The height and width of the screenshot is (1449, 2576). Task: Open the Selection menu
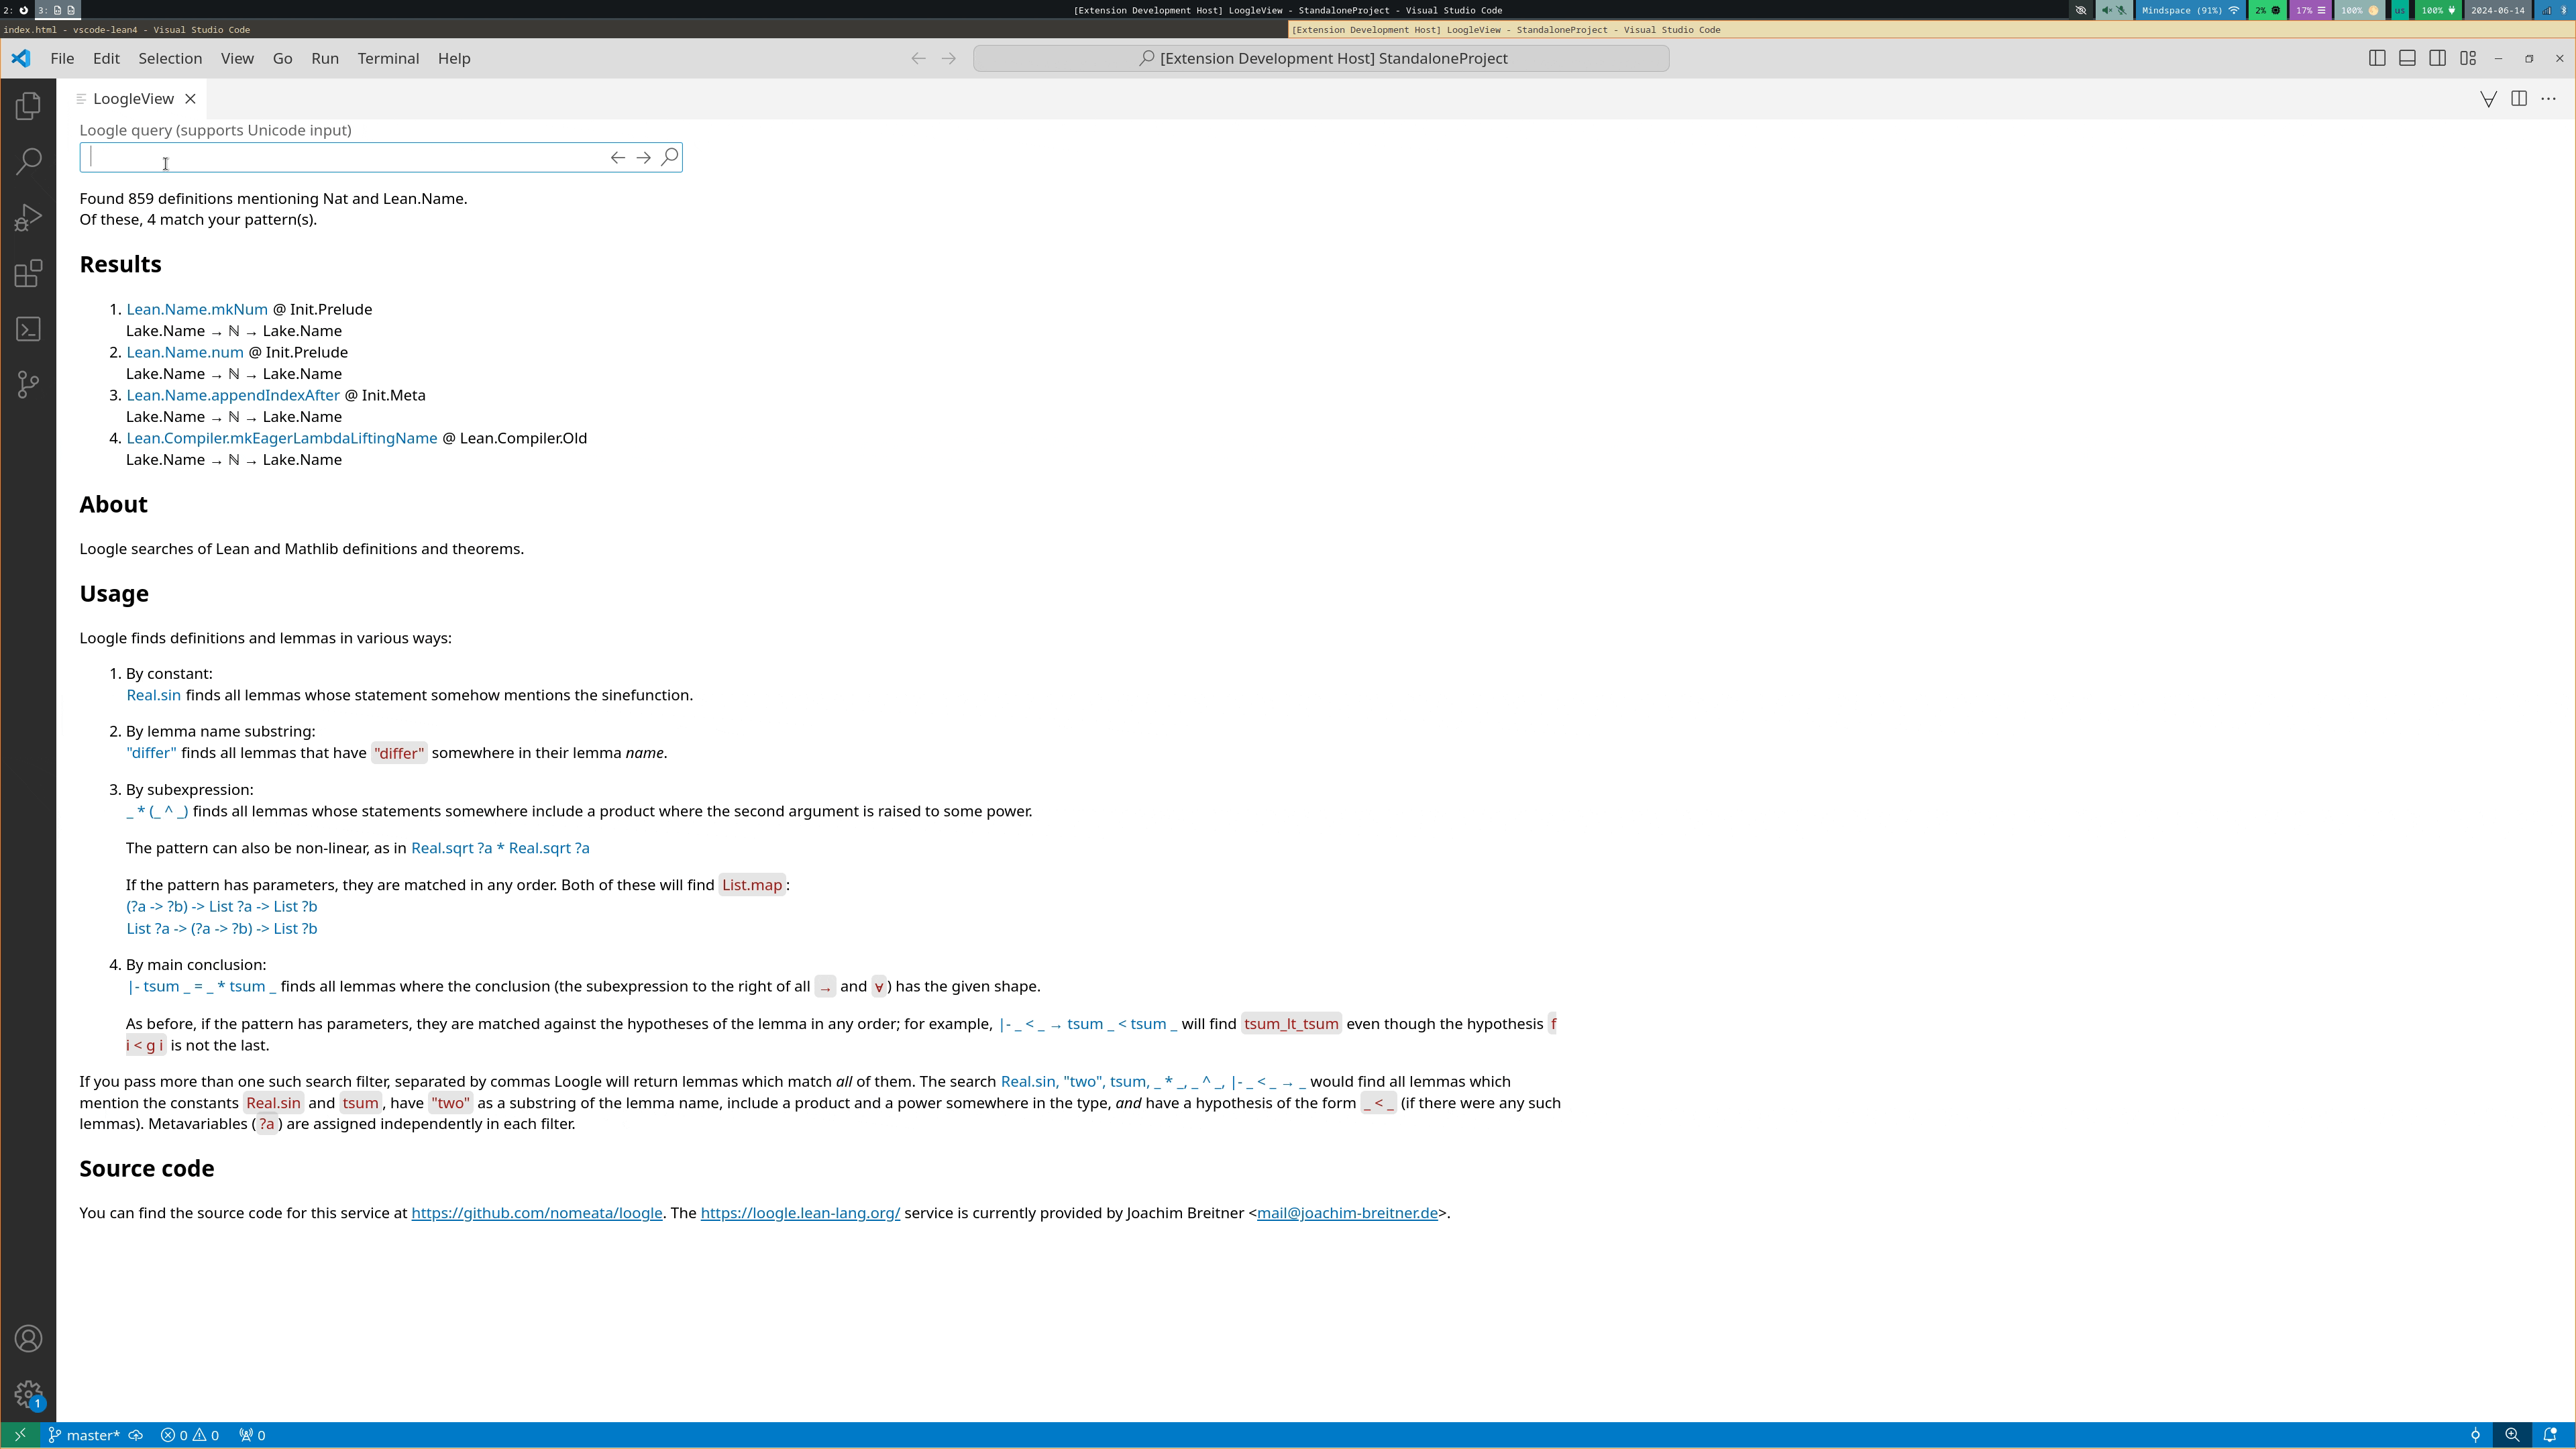[170, 58]
